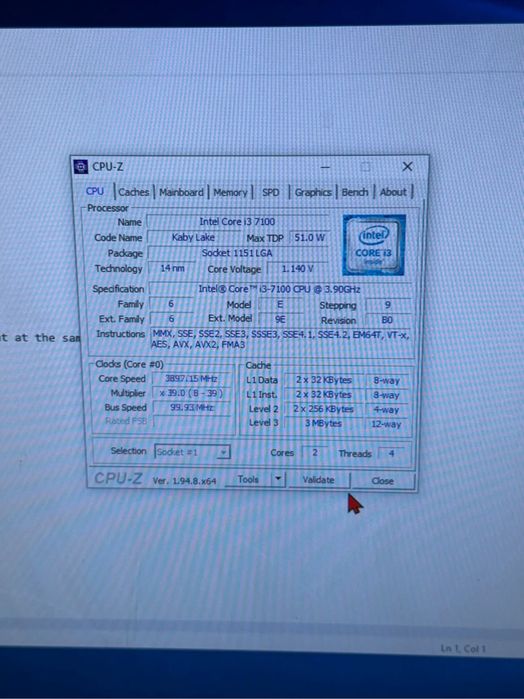The height and width of the screenshot is (699, 524).
Task: Click the Package value 'Socket 1151 LGA'
Action: 237,253
